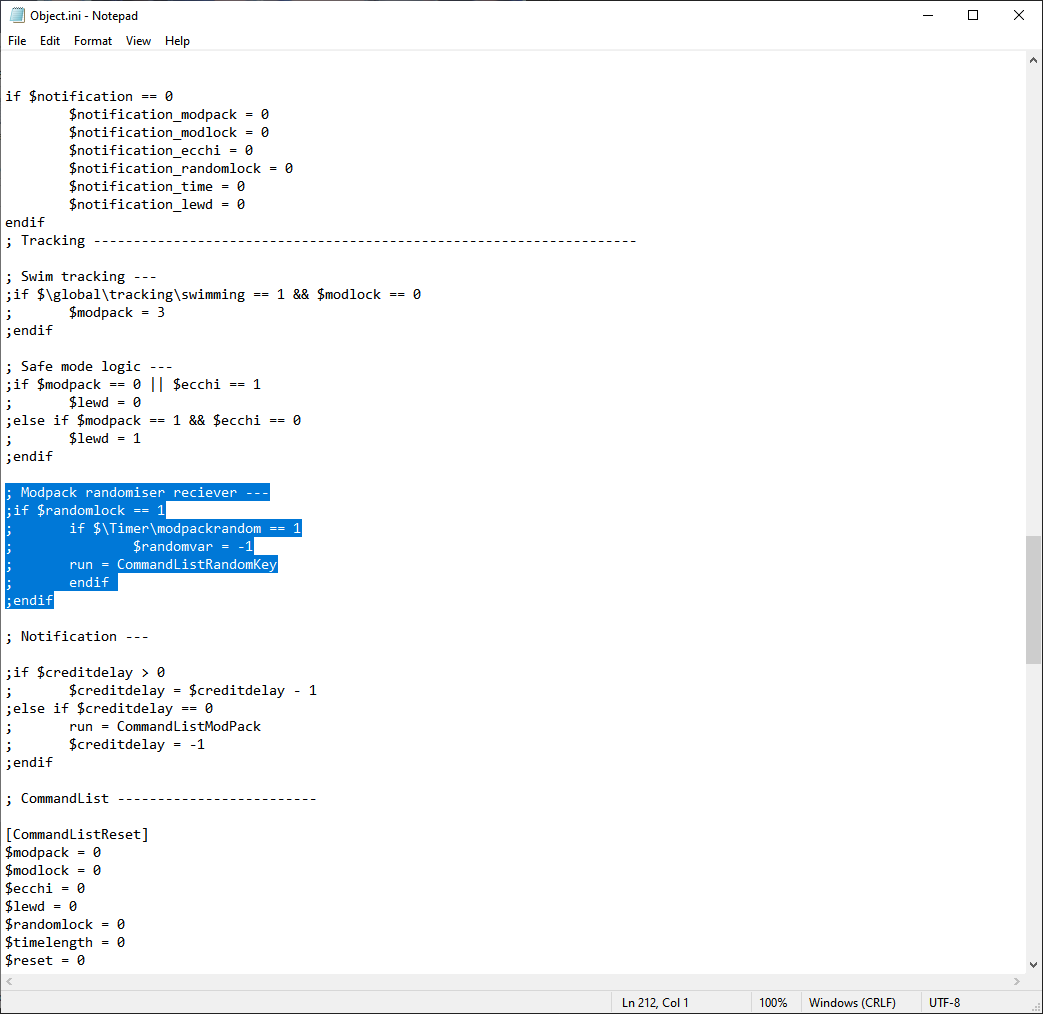1043x1014 pixels.
Task: Click the line '$lewd = 0' in Safe mode logic
Action: pos(105,403)
